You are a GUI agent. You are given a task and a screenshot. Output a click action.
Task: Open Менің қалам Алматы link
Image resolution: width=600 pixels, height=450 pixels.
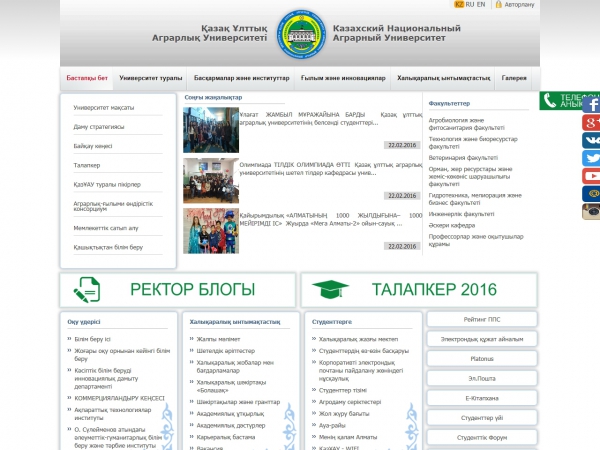tap(348, 437)
